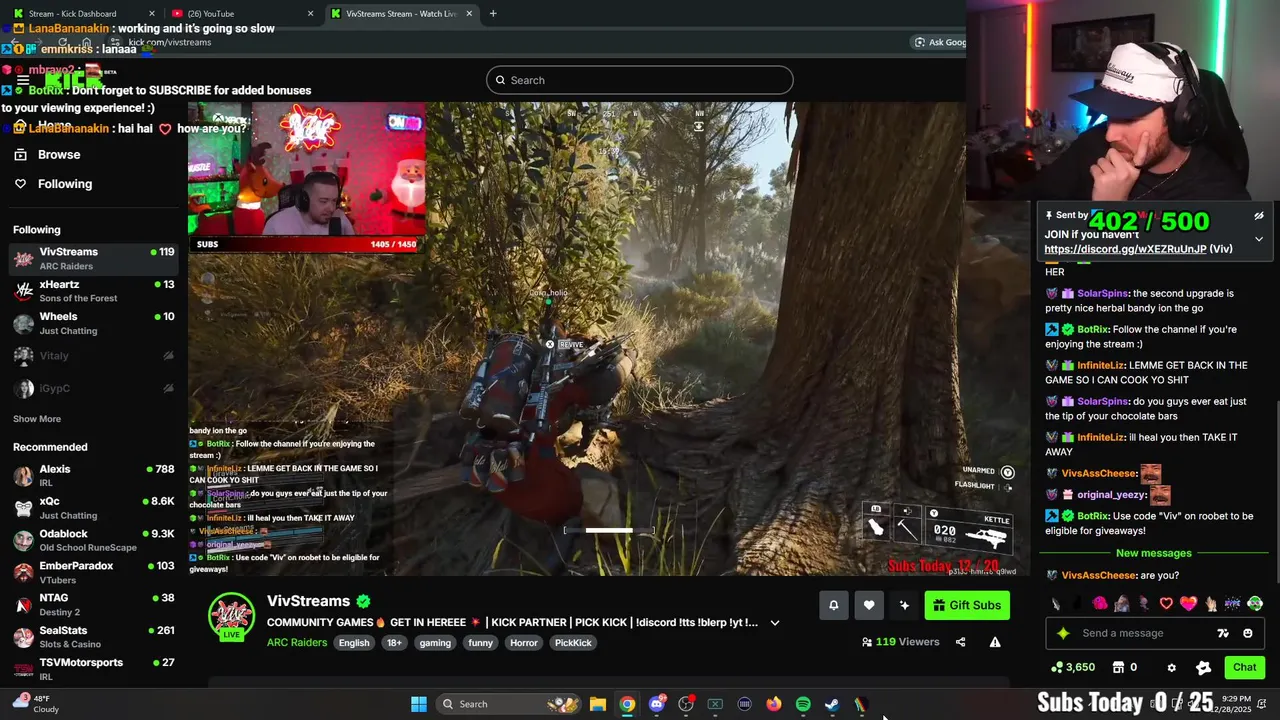Open the discord.gg invite link in pinned message

pyautogui.click(x=1125, y=249)
